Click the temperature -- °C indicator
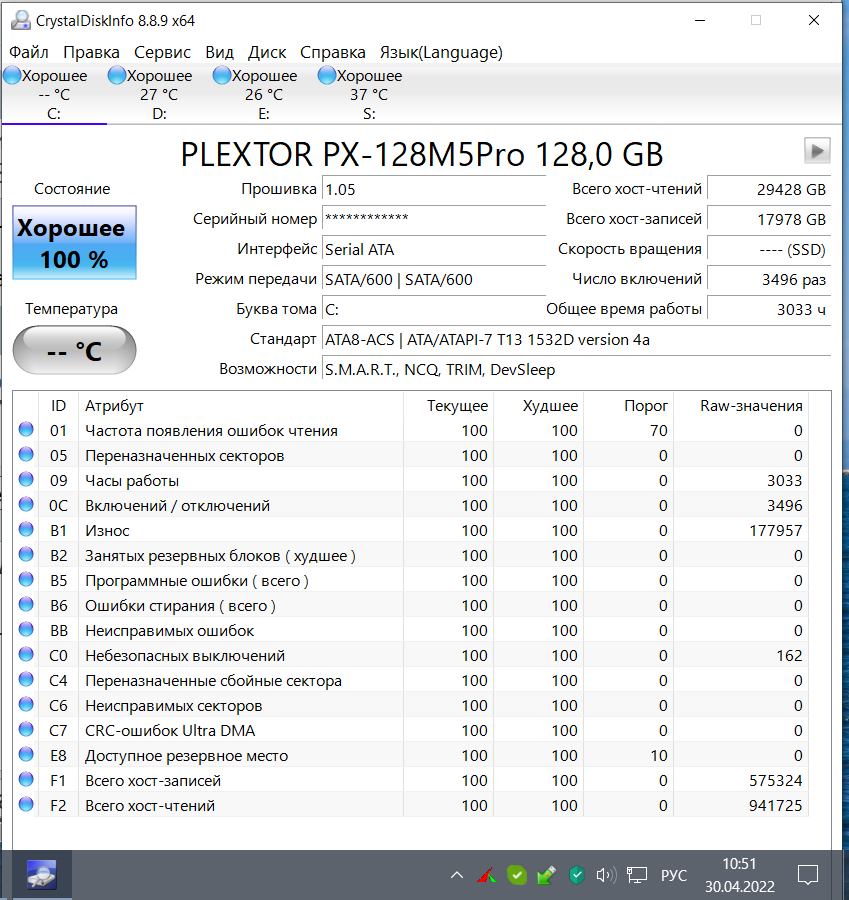The image size is (849, 900). tap(75, 350)
